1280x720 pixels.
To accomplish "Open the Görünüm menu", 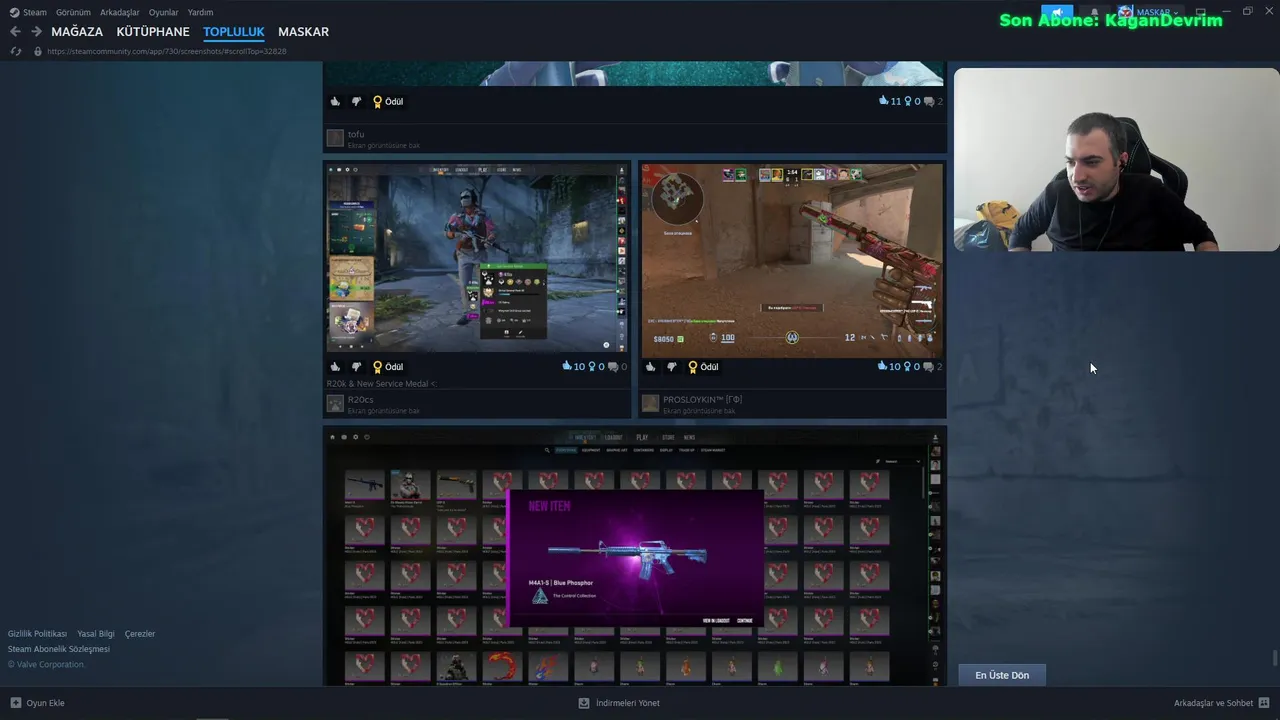I will [x=73, y=12].
